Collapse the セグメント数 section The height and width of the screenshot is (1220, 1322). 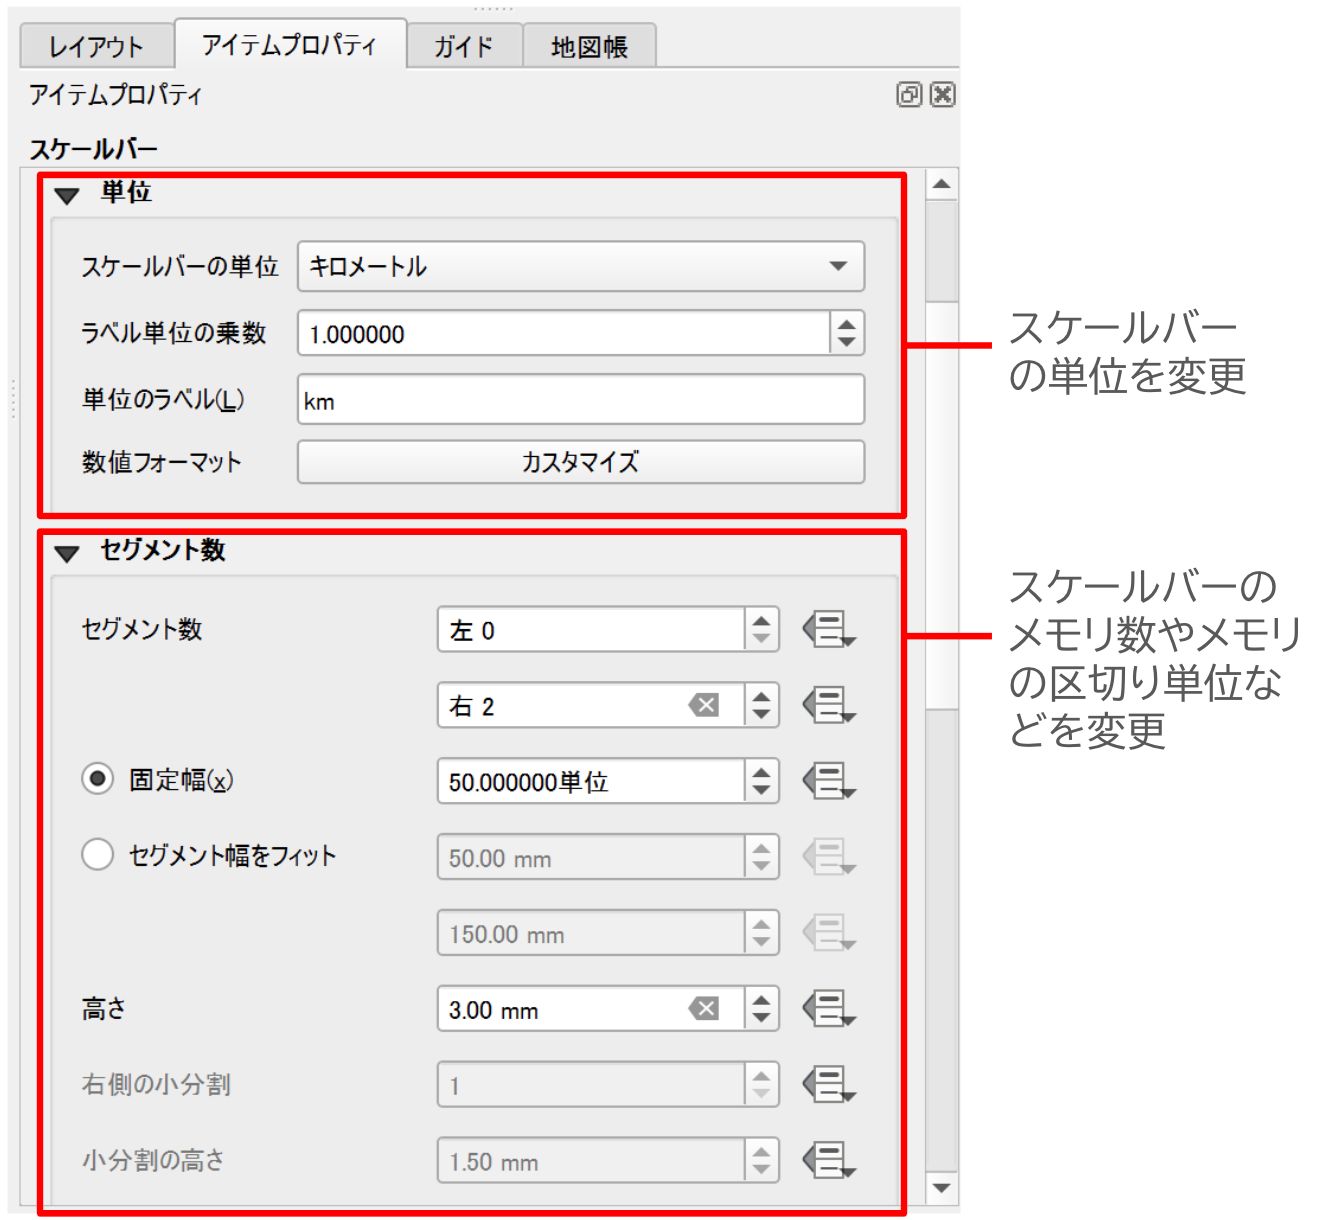click(x=67, y=553)
